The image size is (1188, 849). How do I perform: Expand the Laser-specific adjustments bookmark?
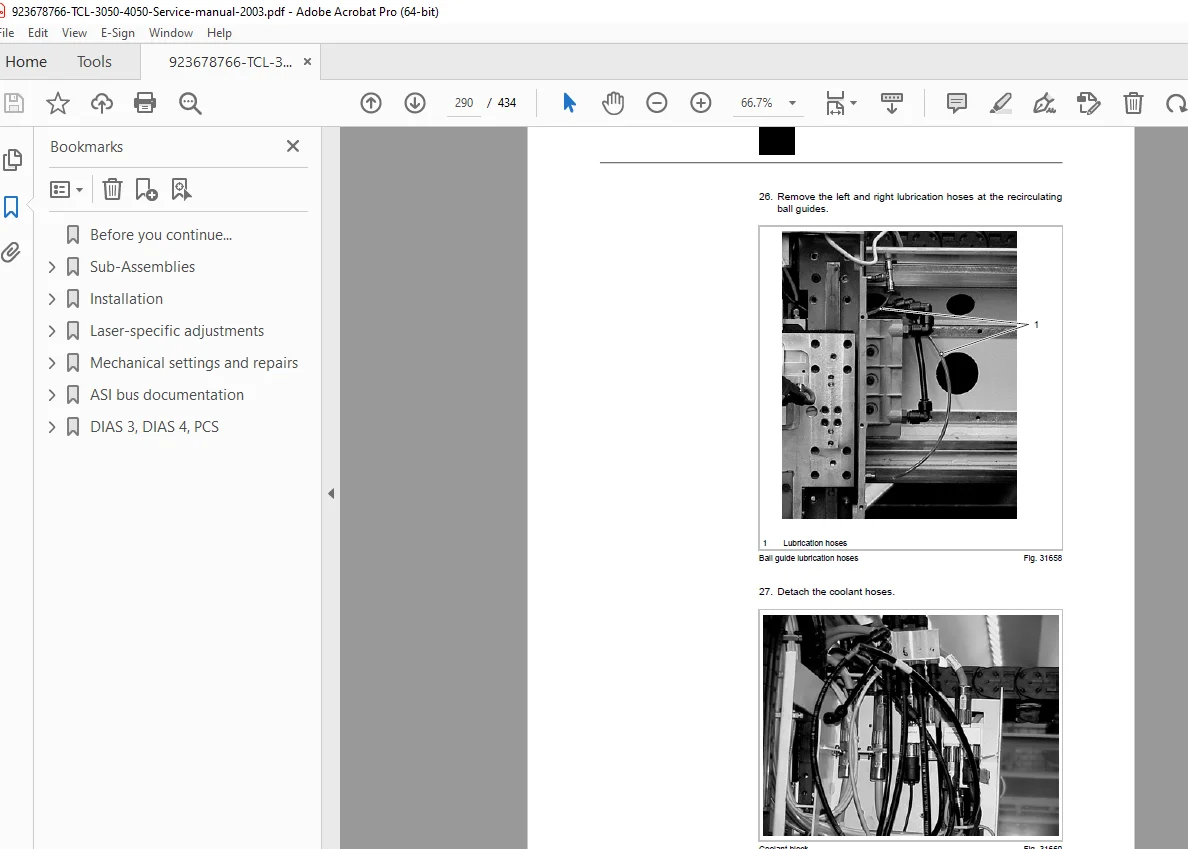(52, 331)
